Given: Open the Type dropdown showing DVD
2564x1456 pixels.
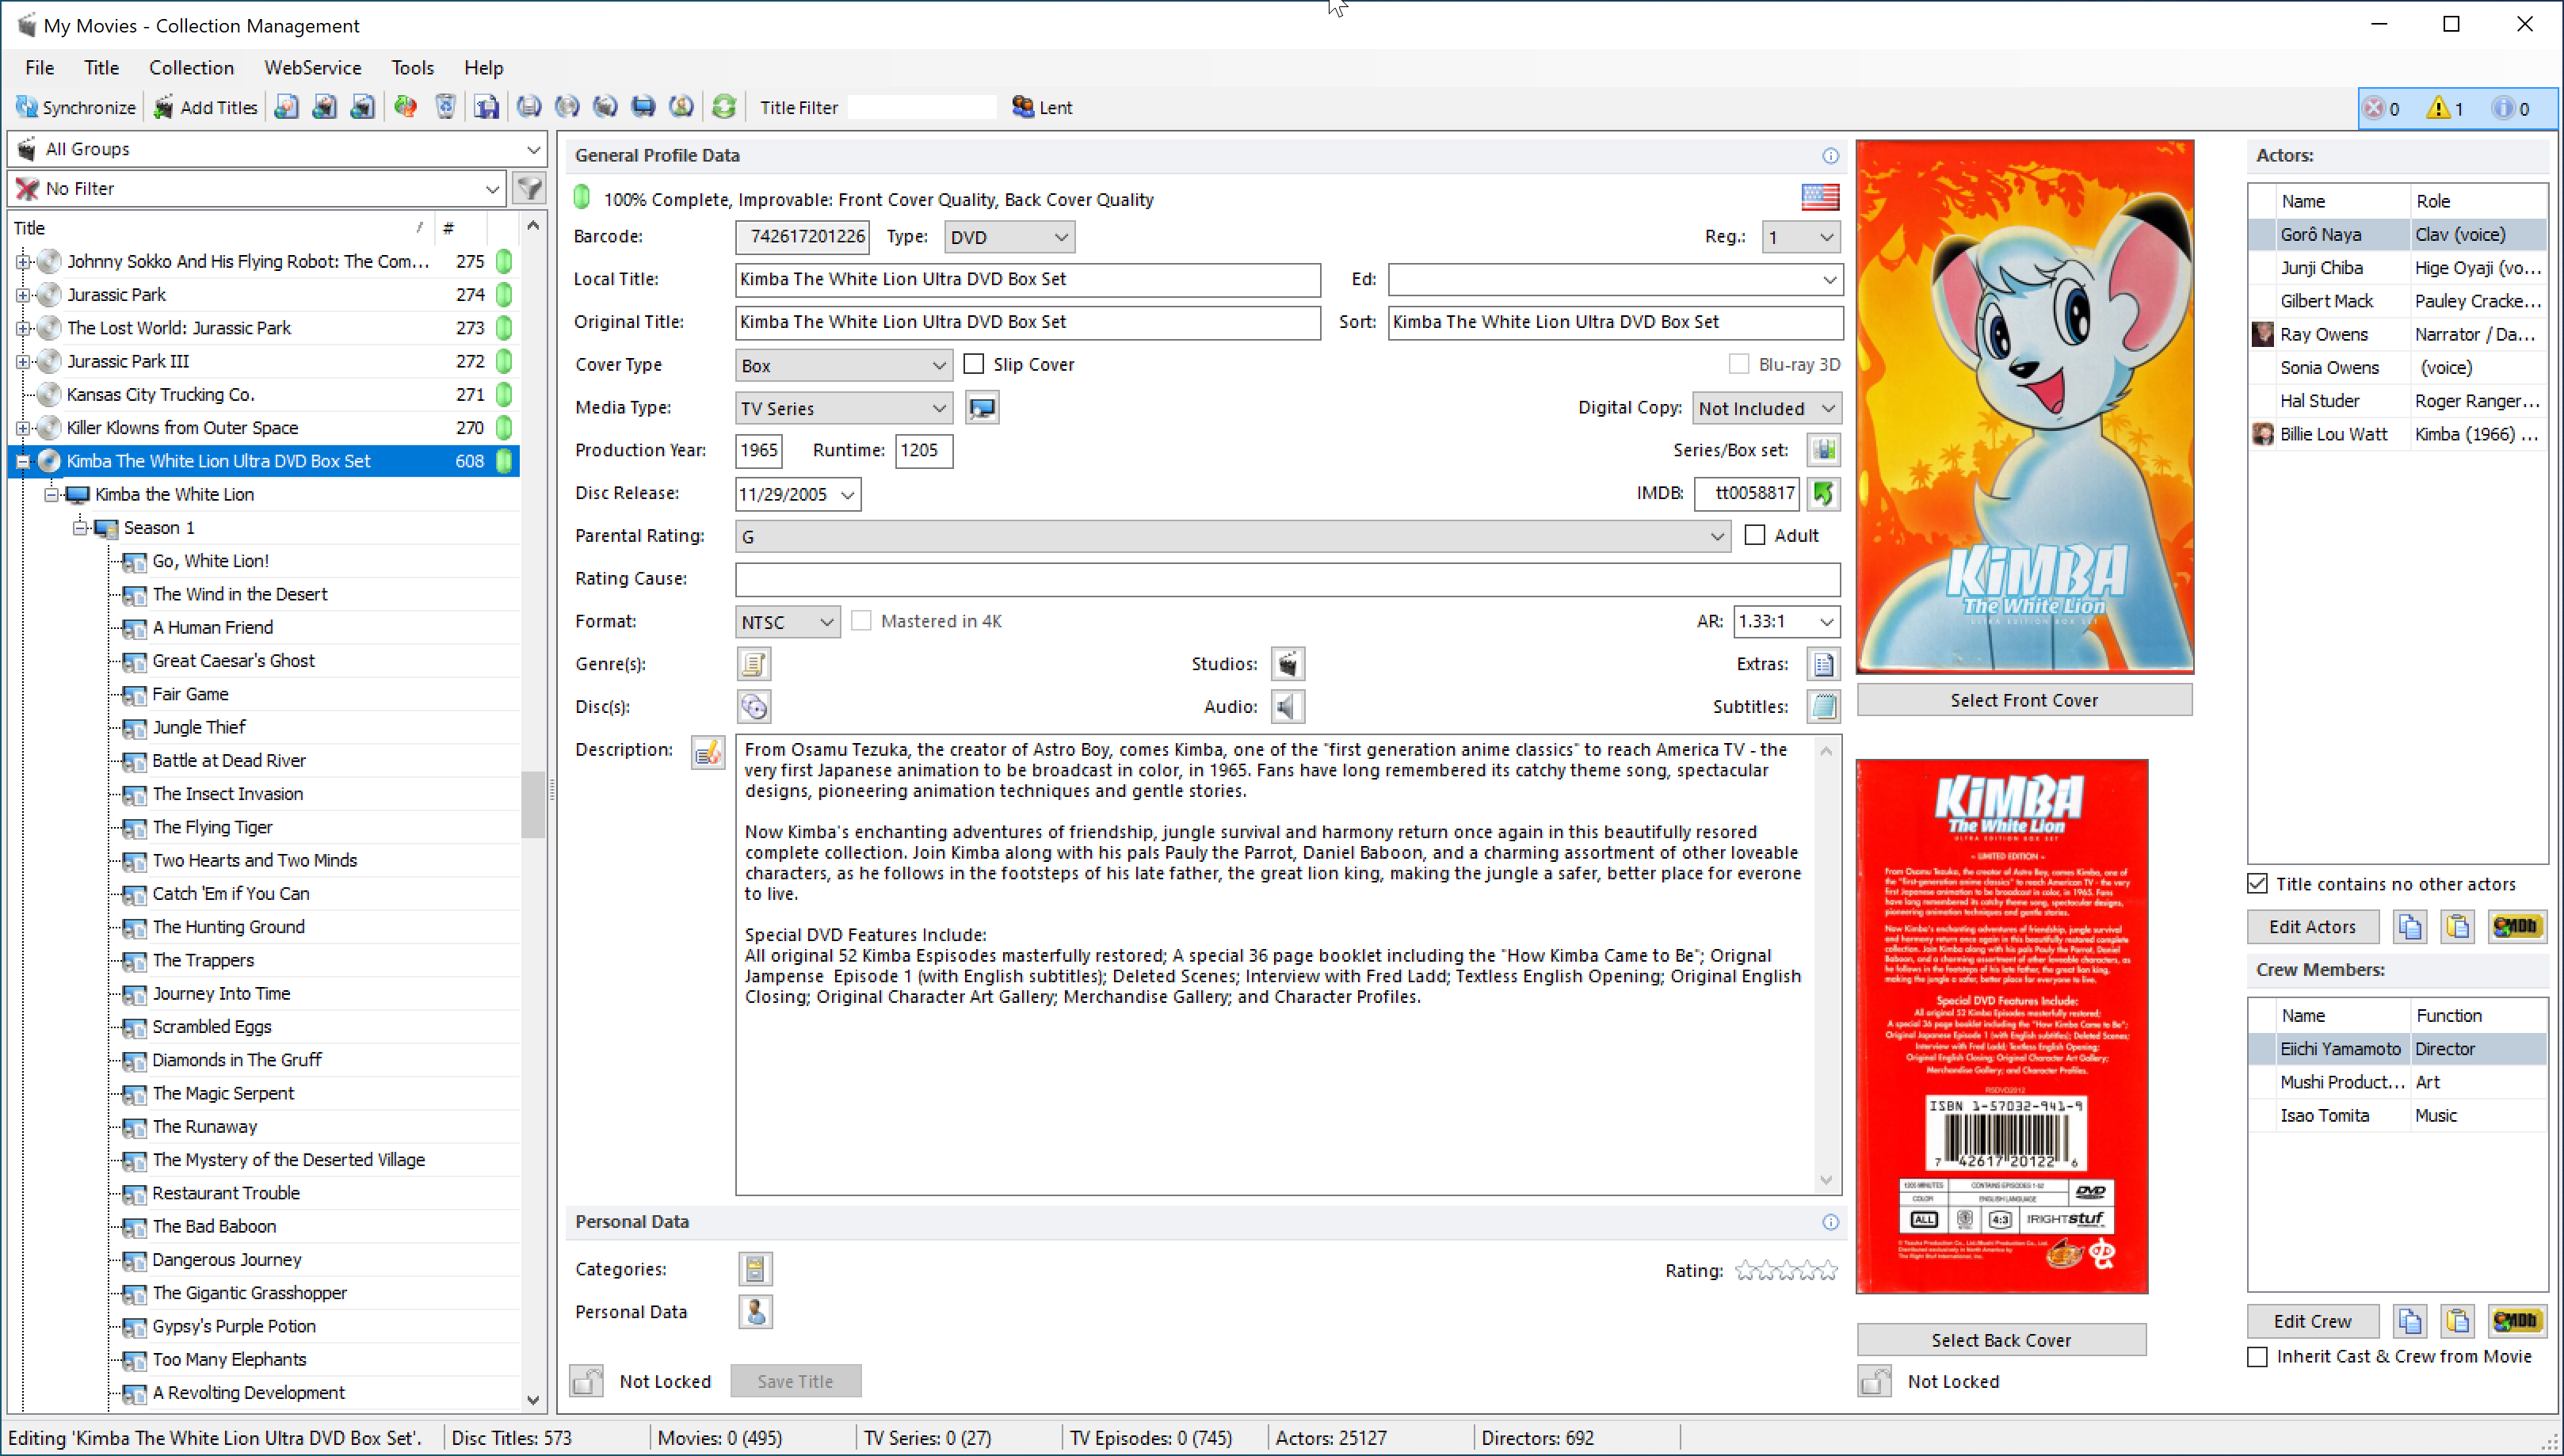Looking at the screenshot, I should (x=1010, y=237).
